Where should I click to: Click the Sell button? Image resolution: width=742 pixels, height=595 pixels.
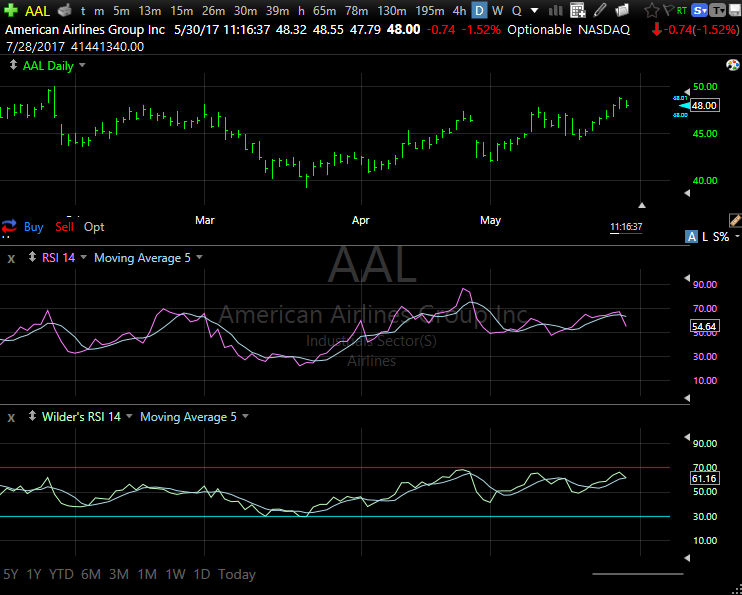click(x=64, y=227)
